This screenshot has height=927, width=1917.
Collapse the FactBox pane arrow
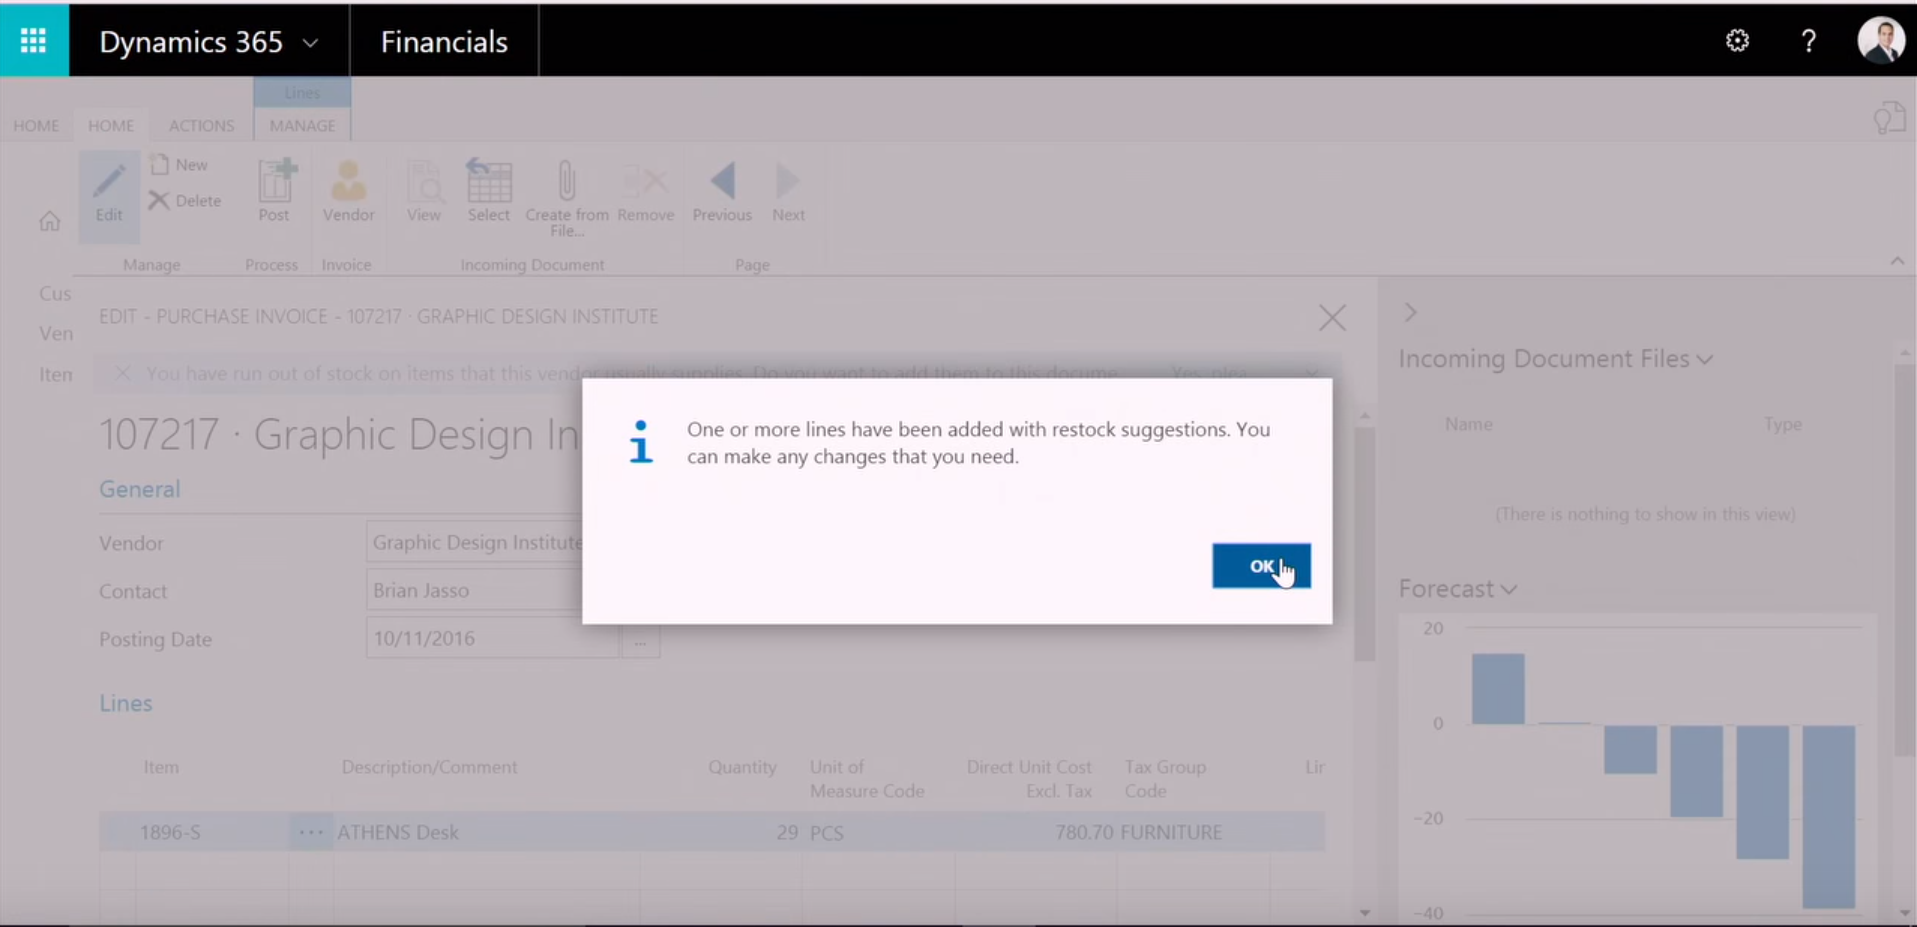(1410, 313)
